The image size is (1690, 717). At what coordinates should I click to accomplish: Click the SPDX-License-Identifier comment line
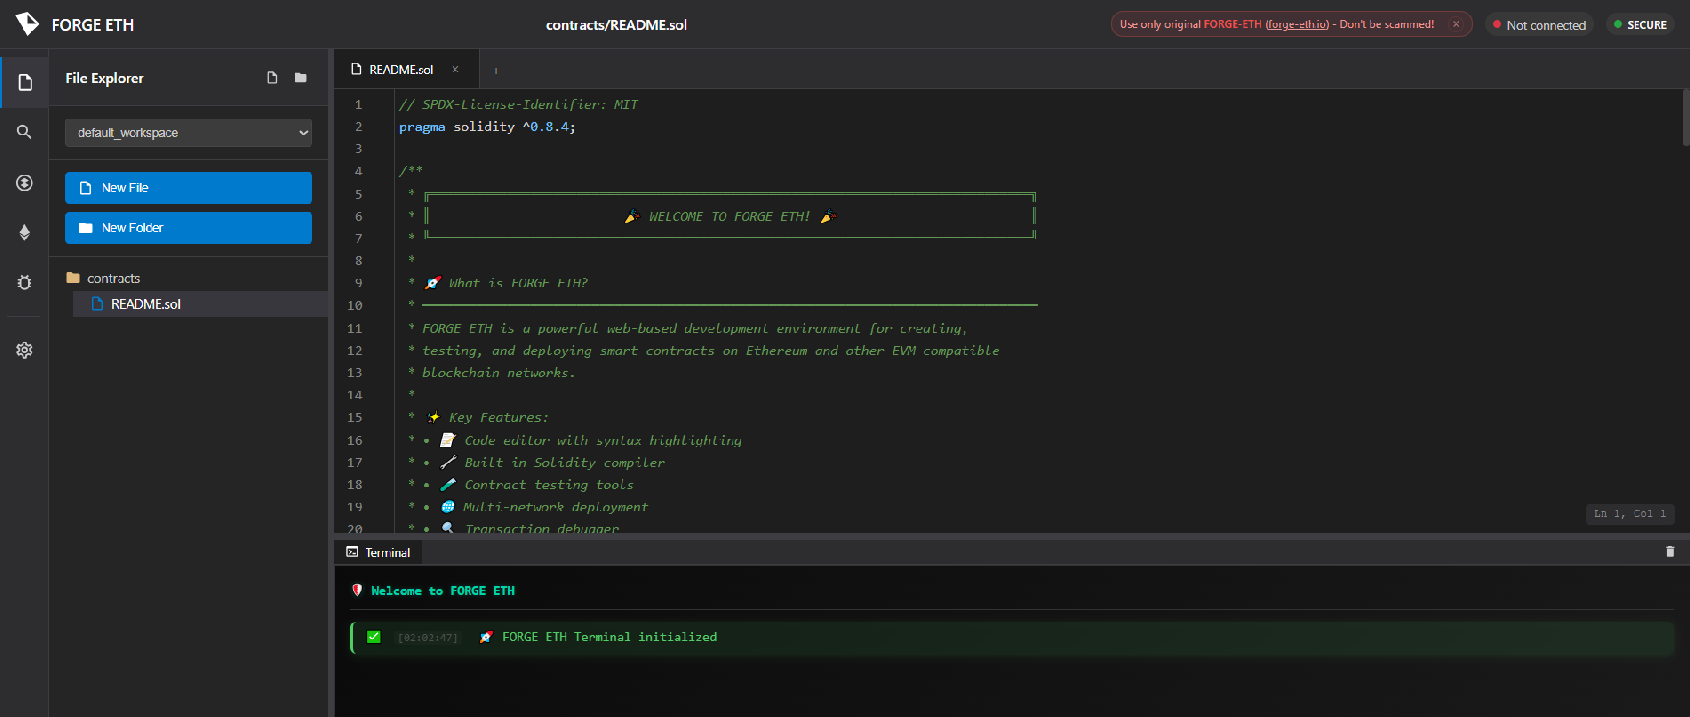point(518,105)
